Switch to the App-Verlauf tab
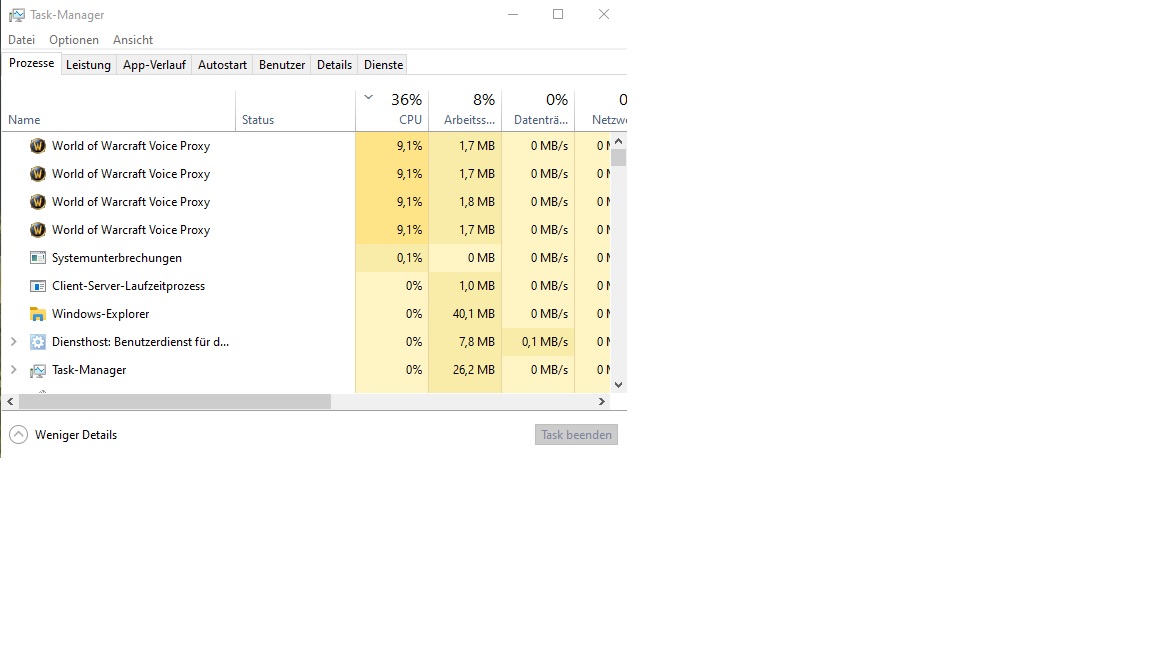Viewport: 1152px width, 648px height. point(154,65)
